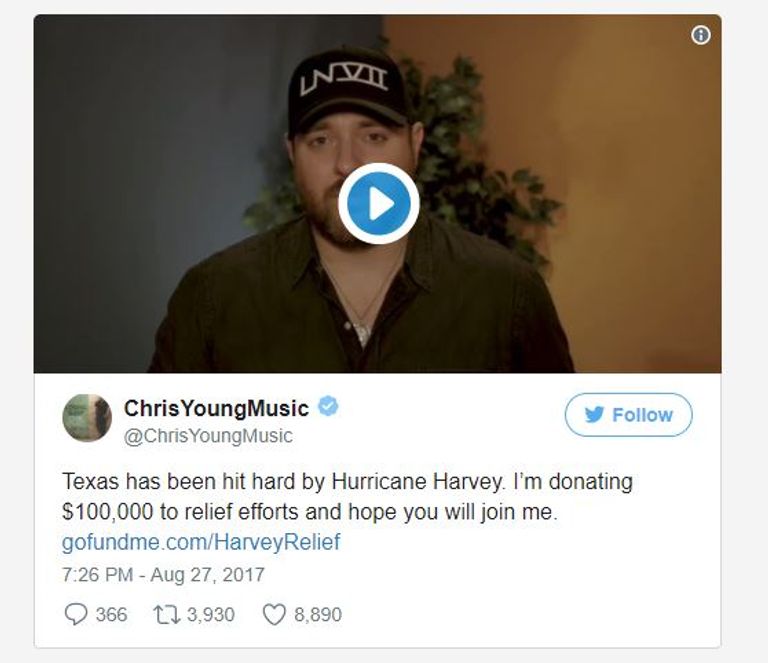Screen dimensions: 768x663
Task: Open the info icon on video corner
Action: 700,35
